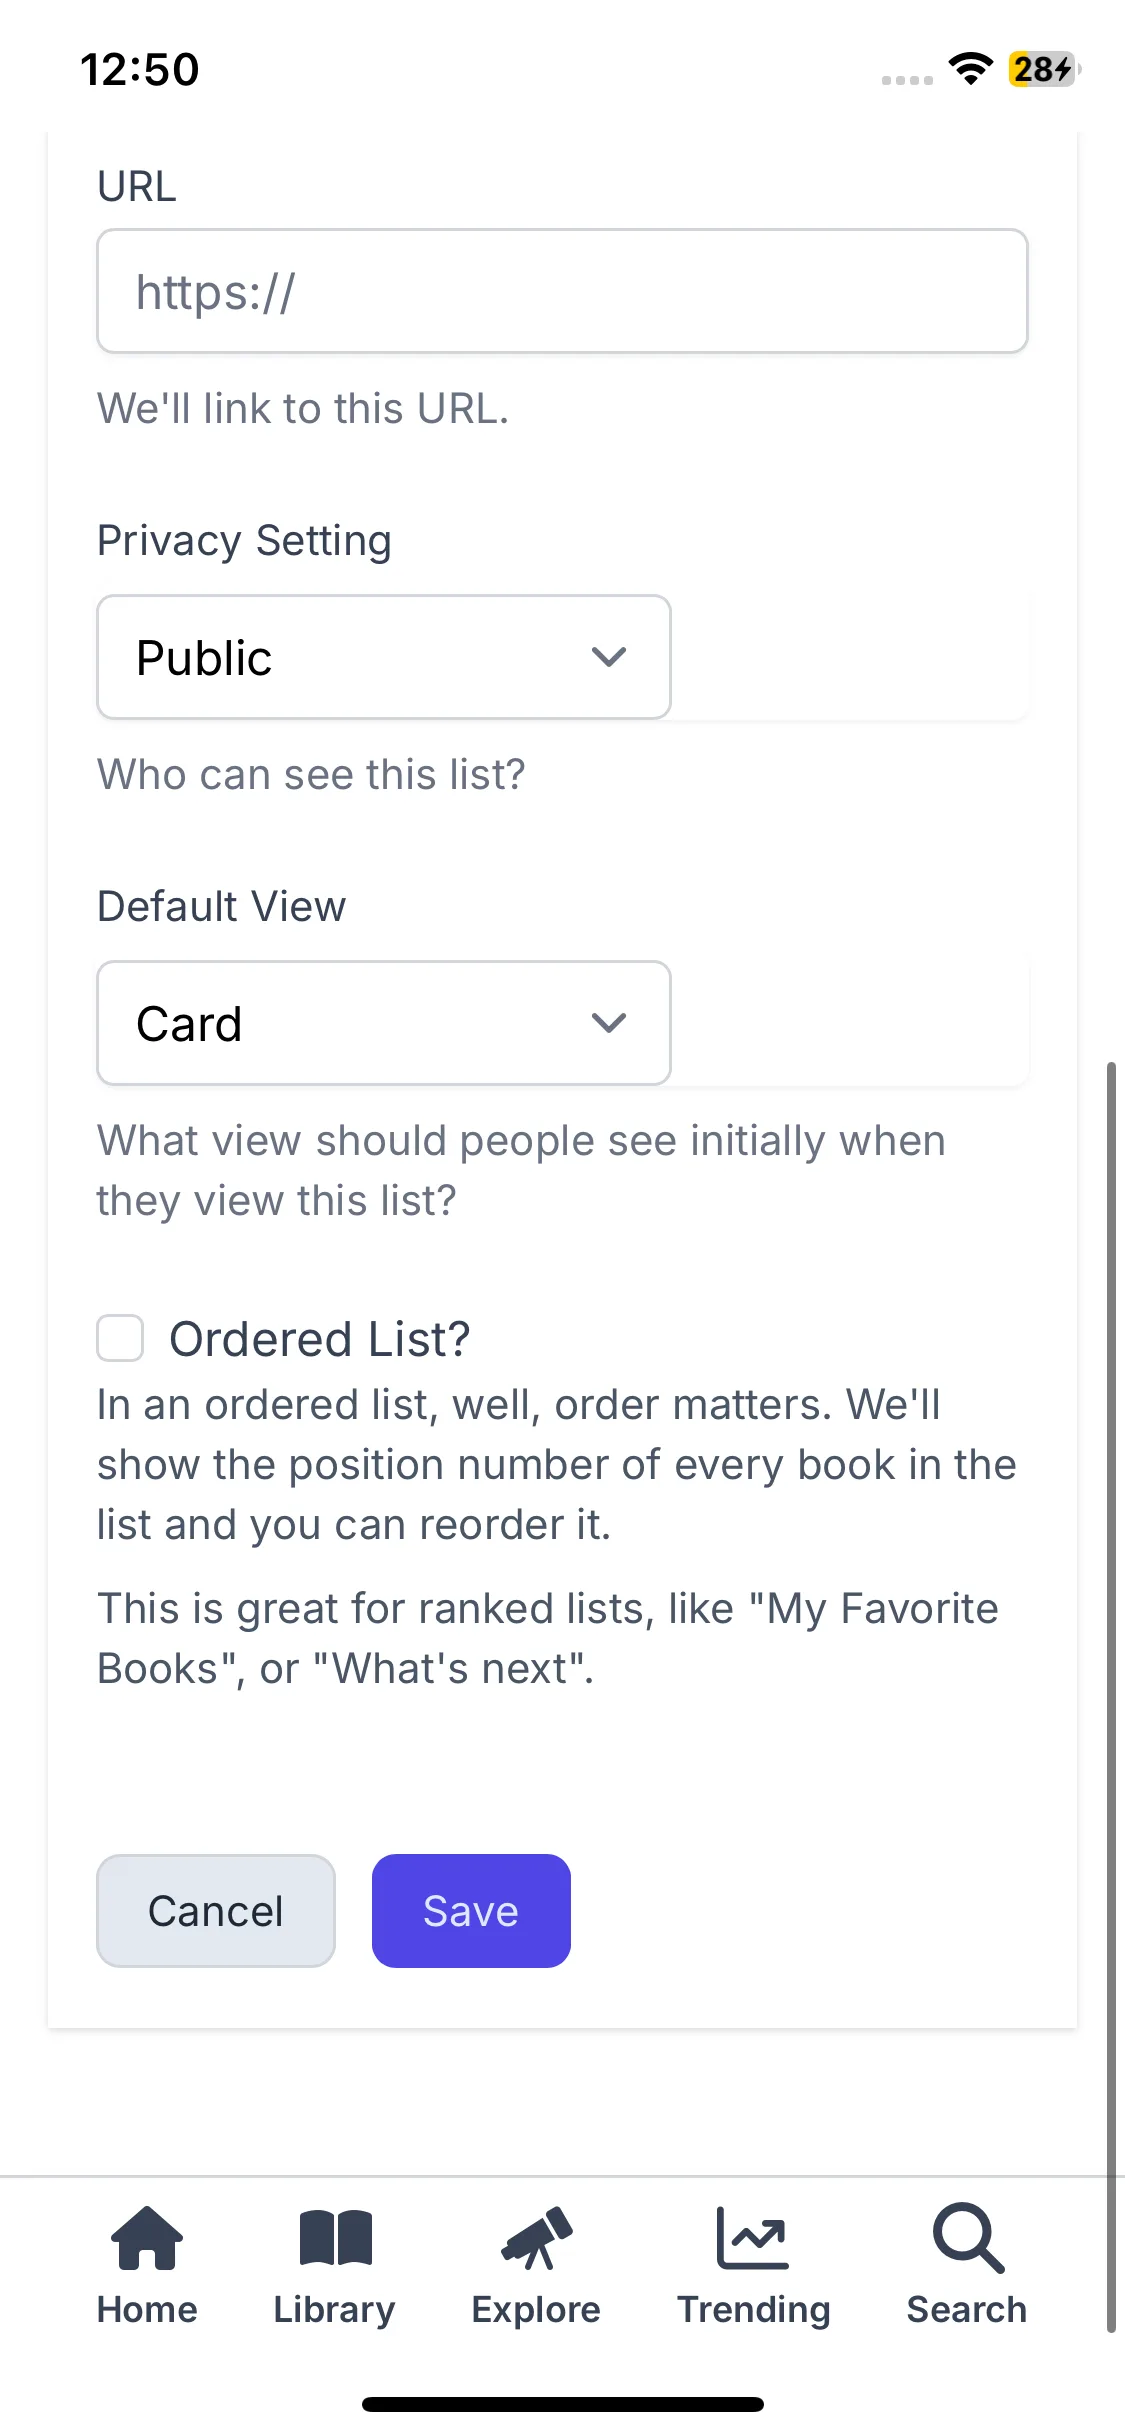1125x2436 pixels.
Task: Tap the battery indicator icon
Action: pyautogui.click(x=1043, y=69)
